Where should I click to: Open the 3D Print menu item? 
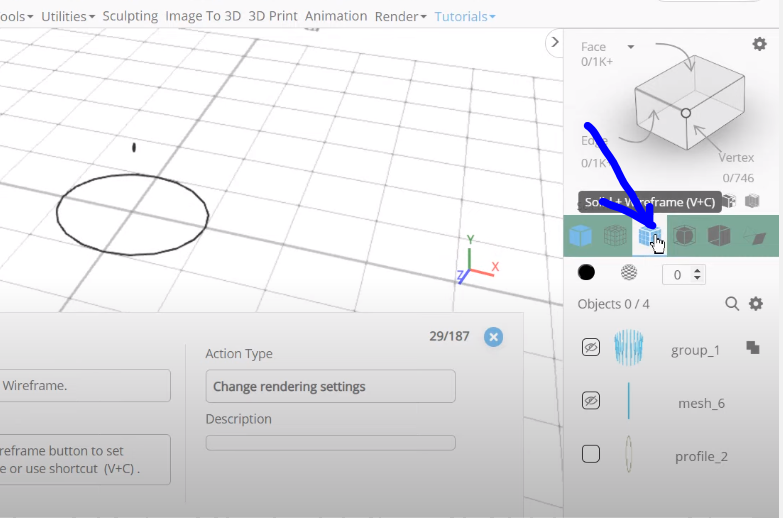273,16
